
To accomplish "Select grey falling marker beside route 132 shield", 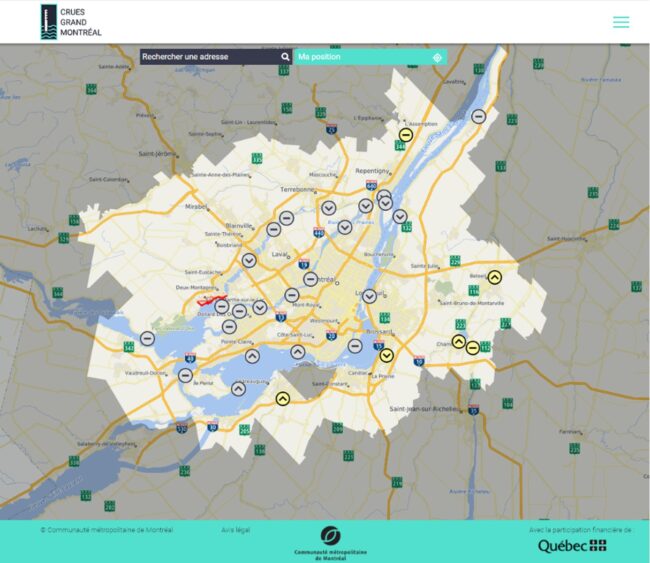I will tap(400, 216).
